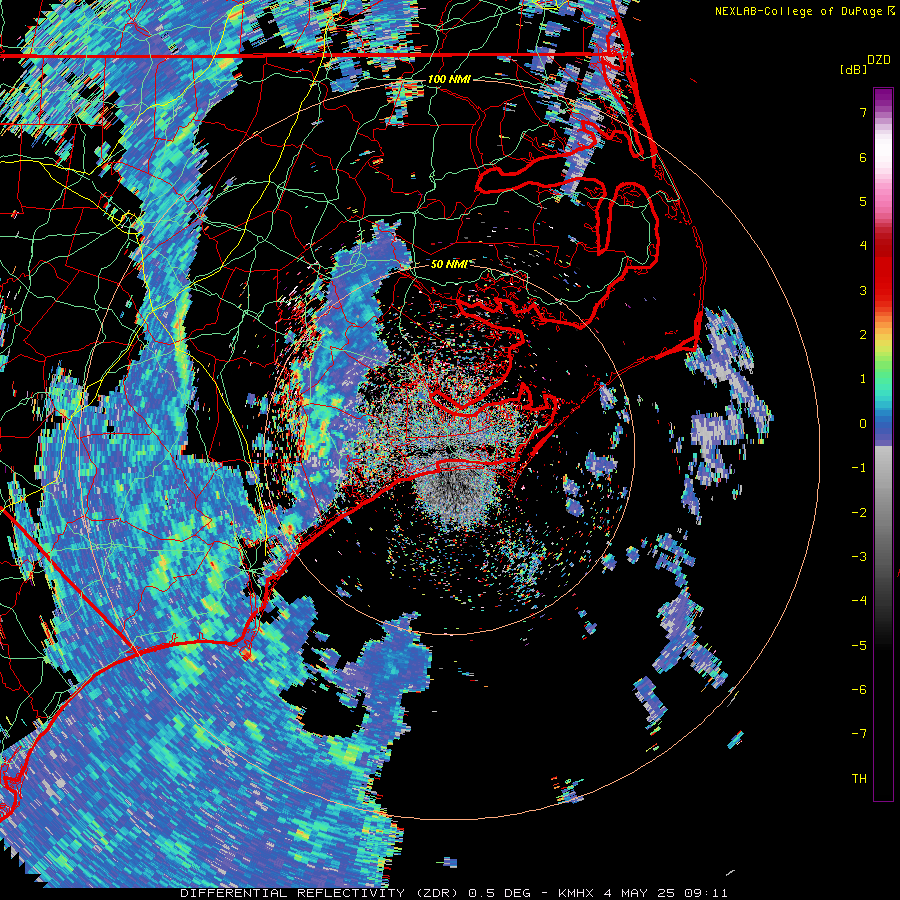This screenshot has height=900, width=900.
Task: Click the -7 dB scale label
Action: [x=859, y=734]
